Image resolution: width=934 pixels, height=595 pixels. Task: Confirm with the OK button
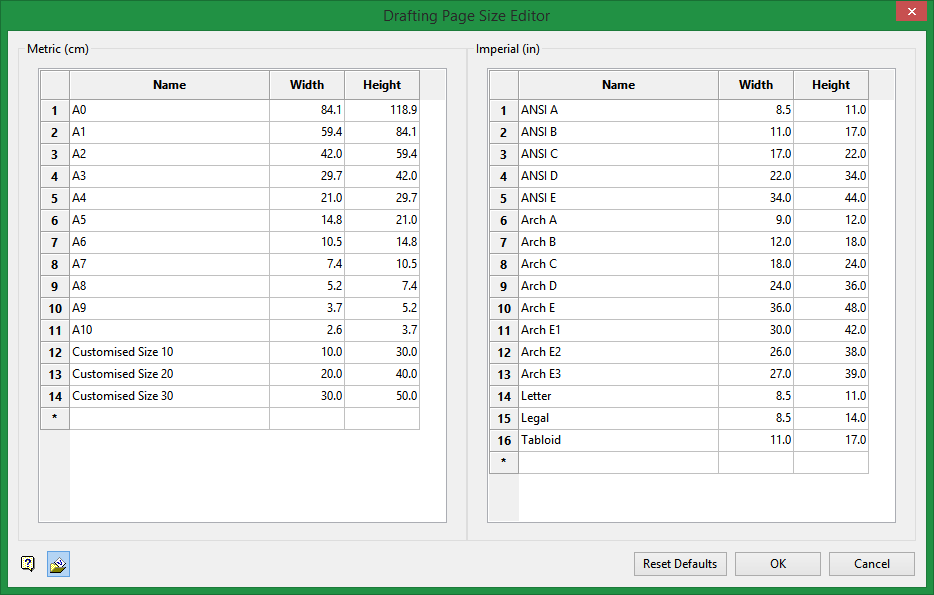coord(777,564)
